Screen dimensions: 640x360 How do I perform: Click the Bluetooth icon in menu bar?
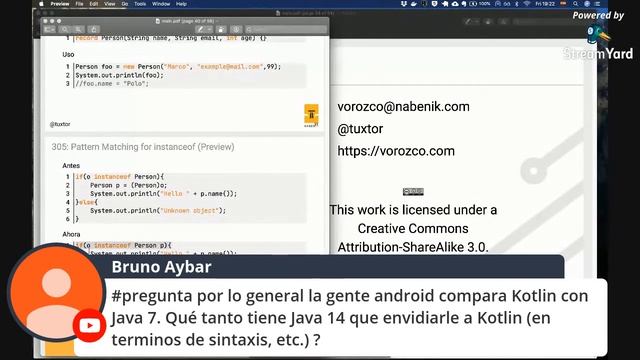pyautogui.click(x=516, y=4)
